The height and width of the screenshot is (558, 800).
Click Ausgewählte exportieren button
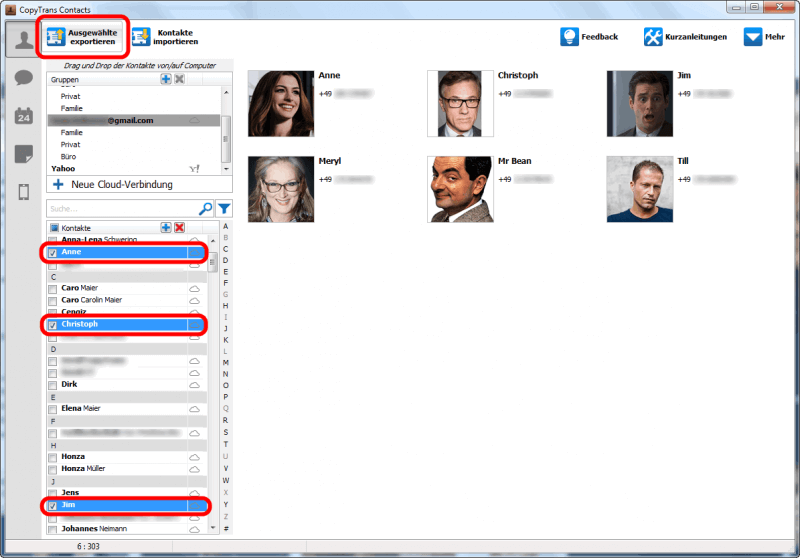point(83,37)
